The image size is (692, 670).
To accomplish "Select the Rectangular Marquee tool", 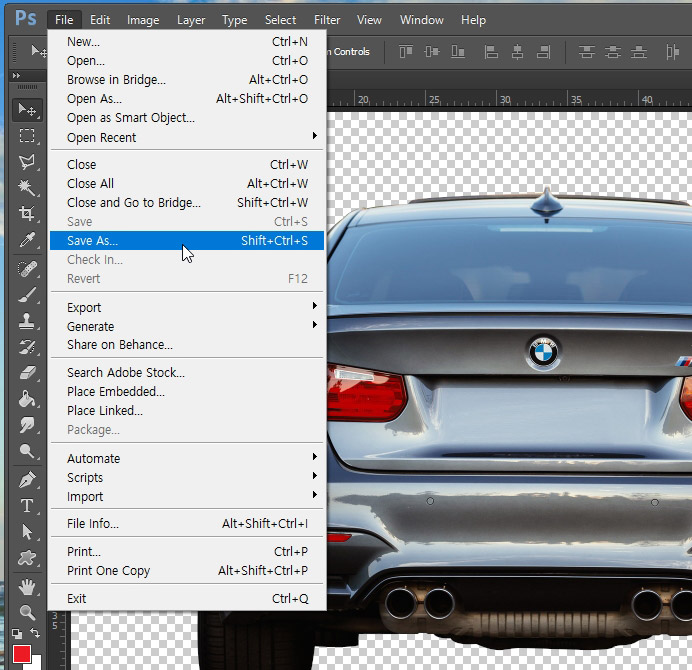I will coord(27,136).
